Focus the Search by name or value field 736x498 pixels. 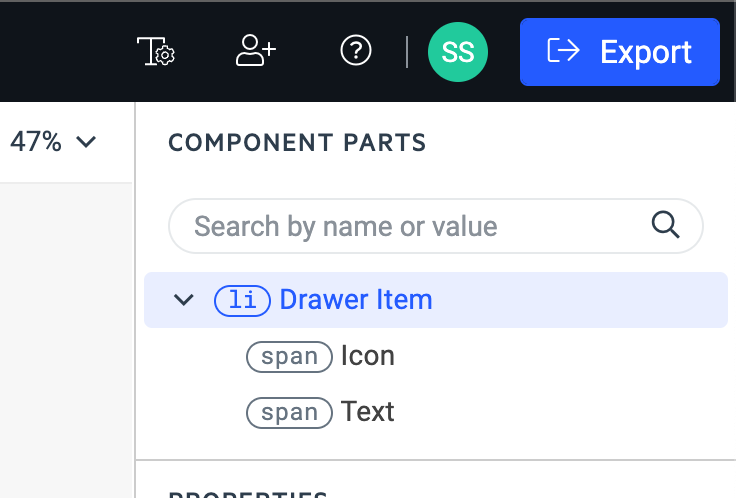click(x=436, y=226)
